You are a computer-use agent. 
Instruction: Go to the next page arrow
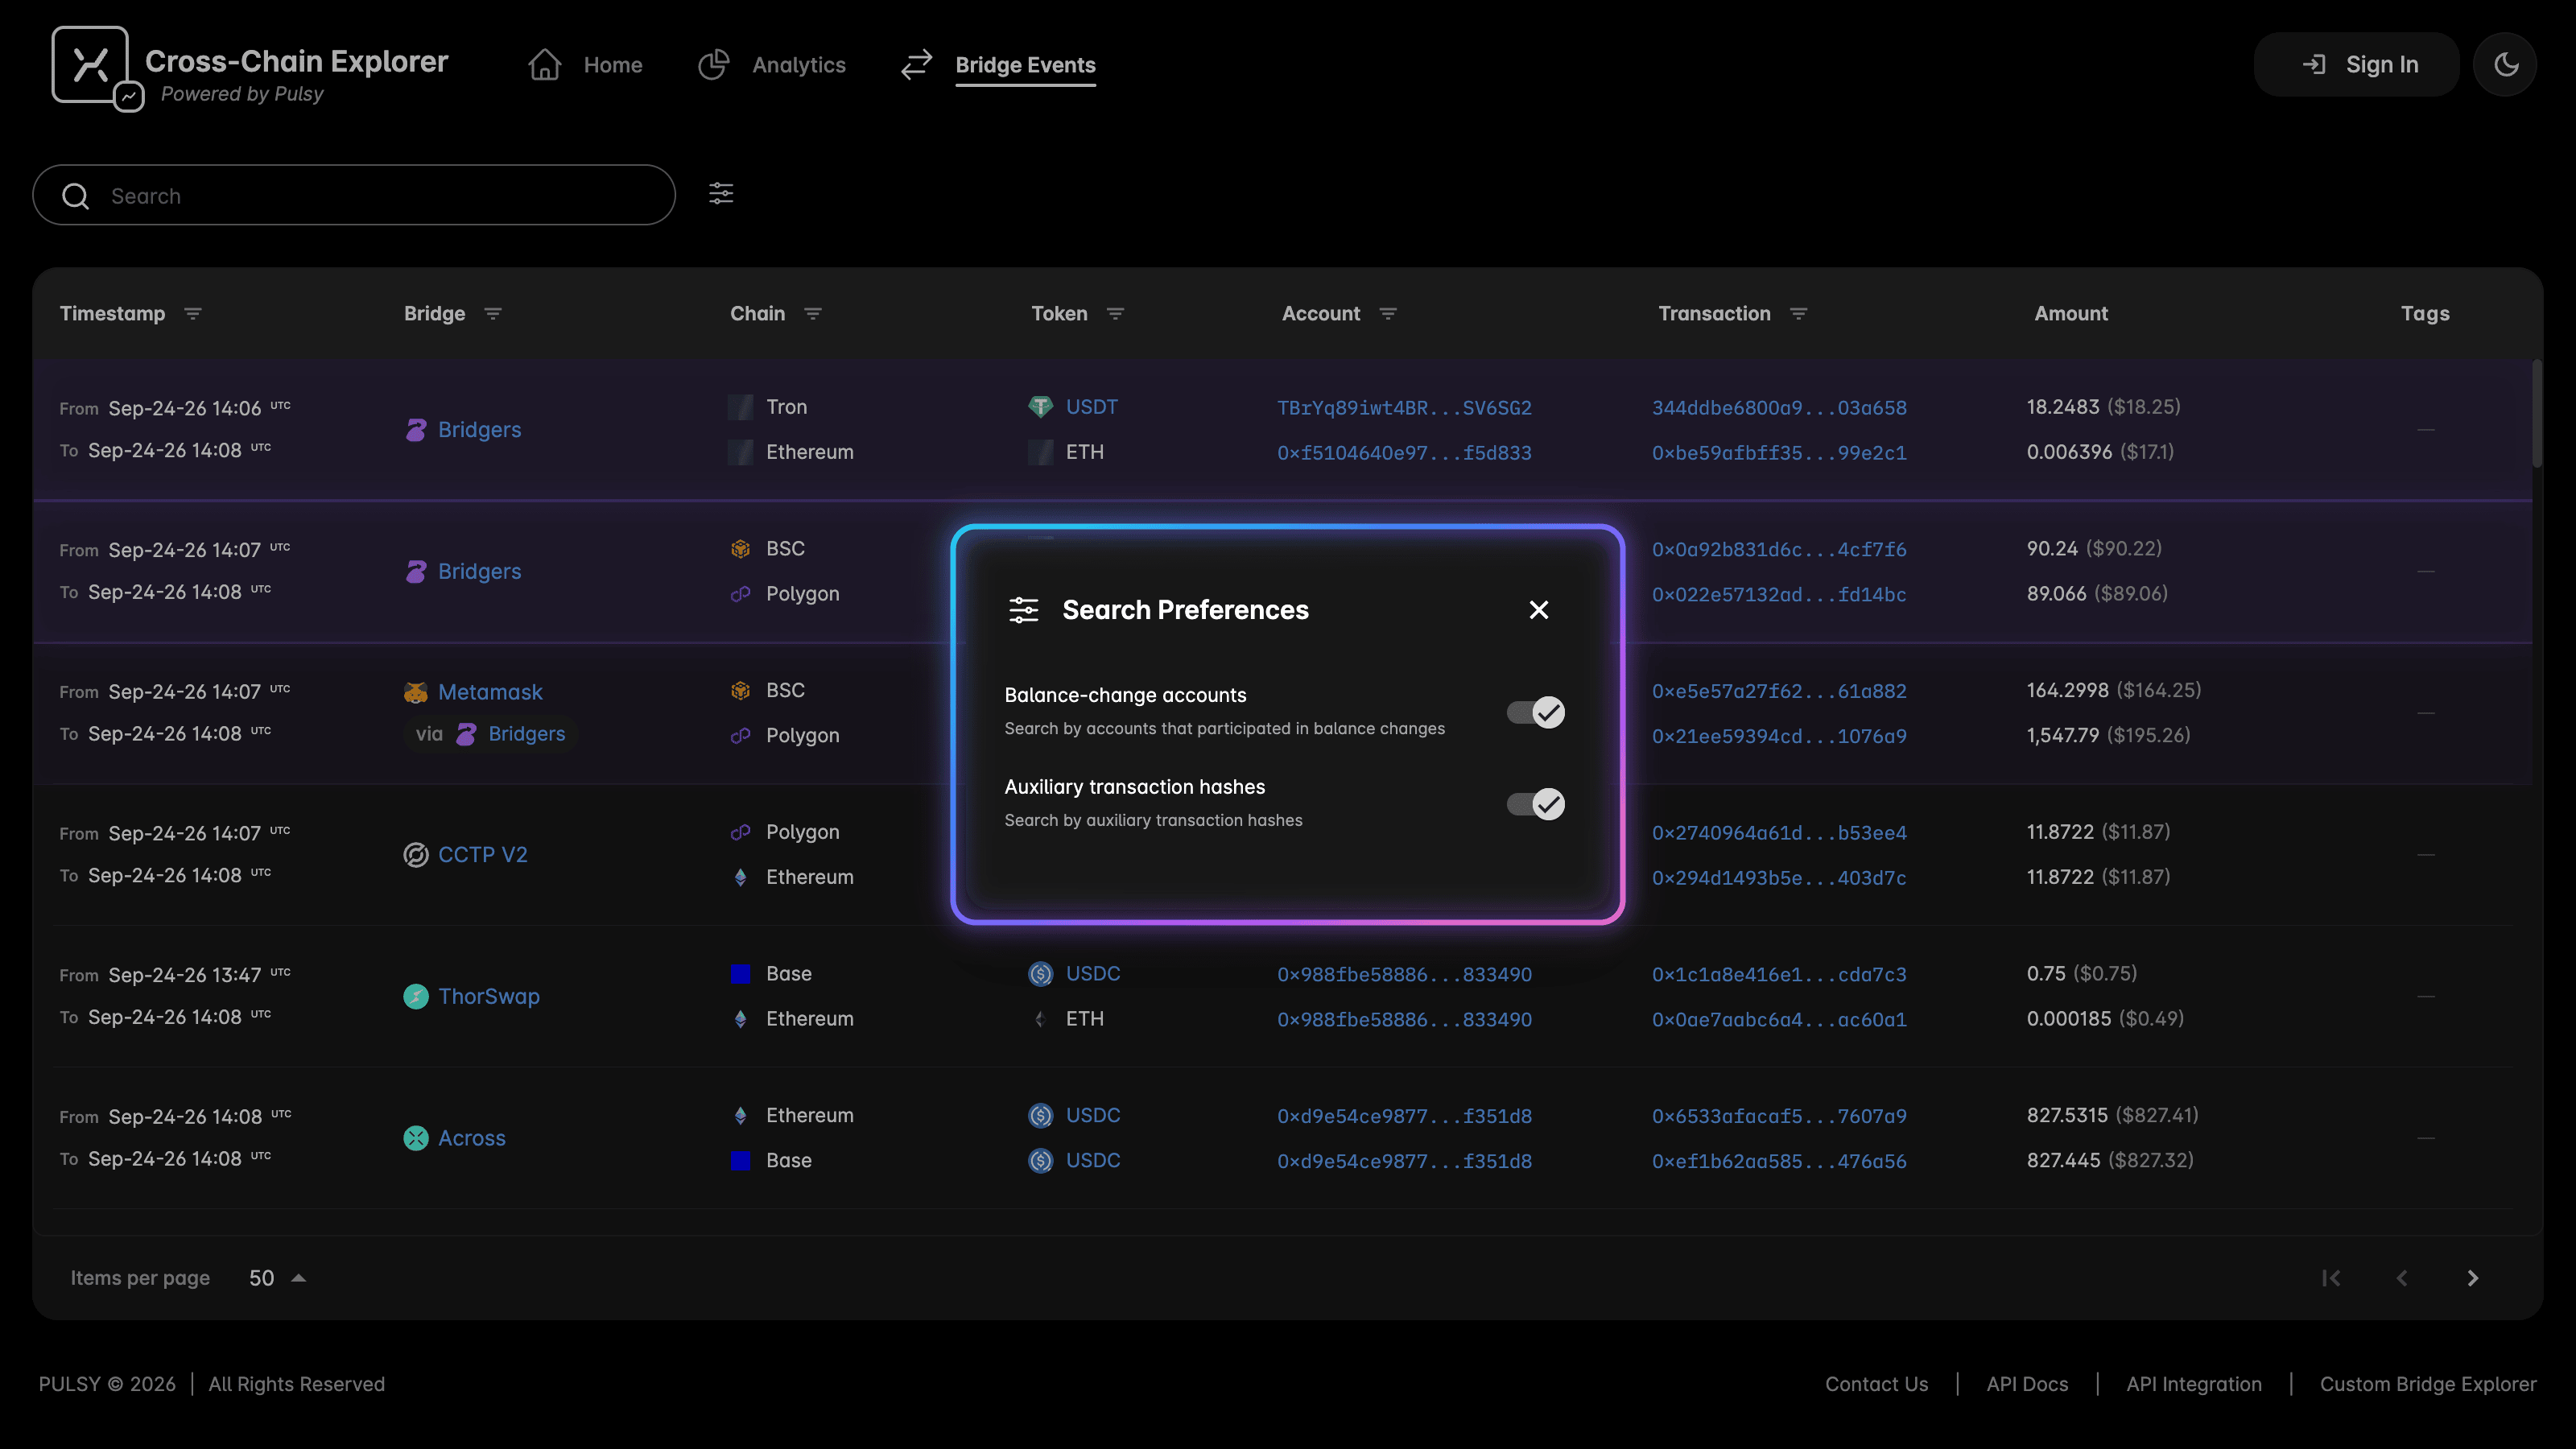(x=2473, y=1278)
